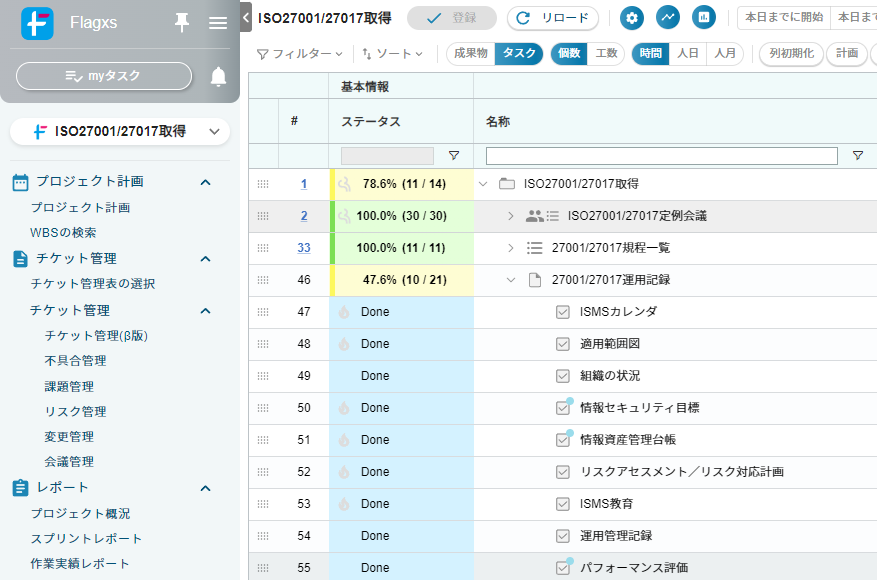
Task: Select the 人日 display mode
Action: (688, 53)
